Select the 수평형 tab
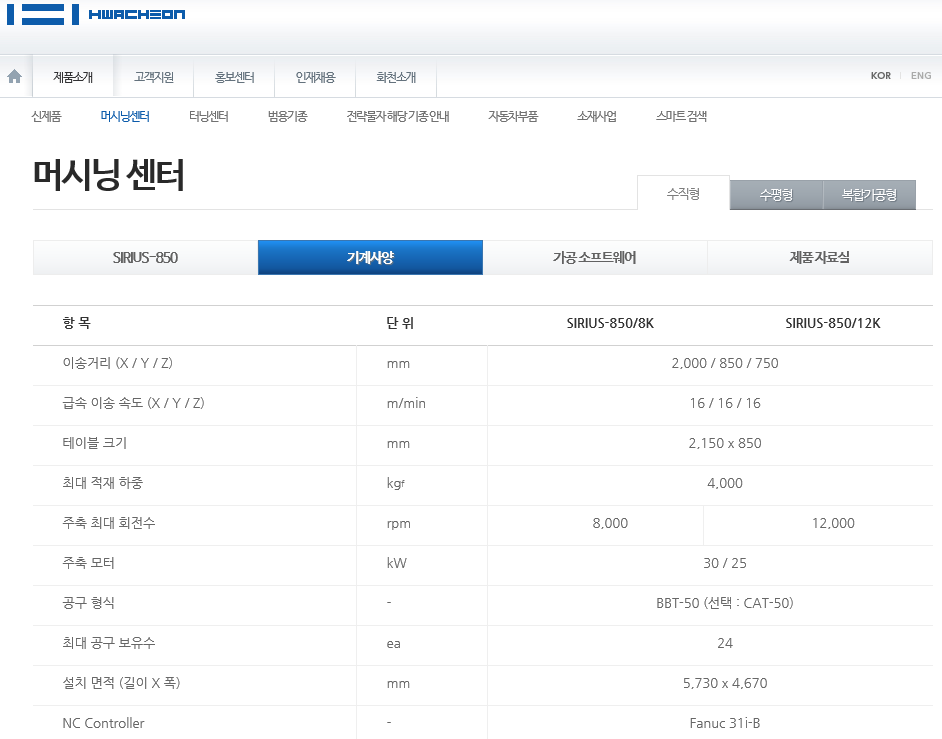 click(x=776, y=195)
